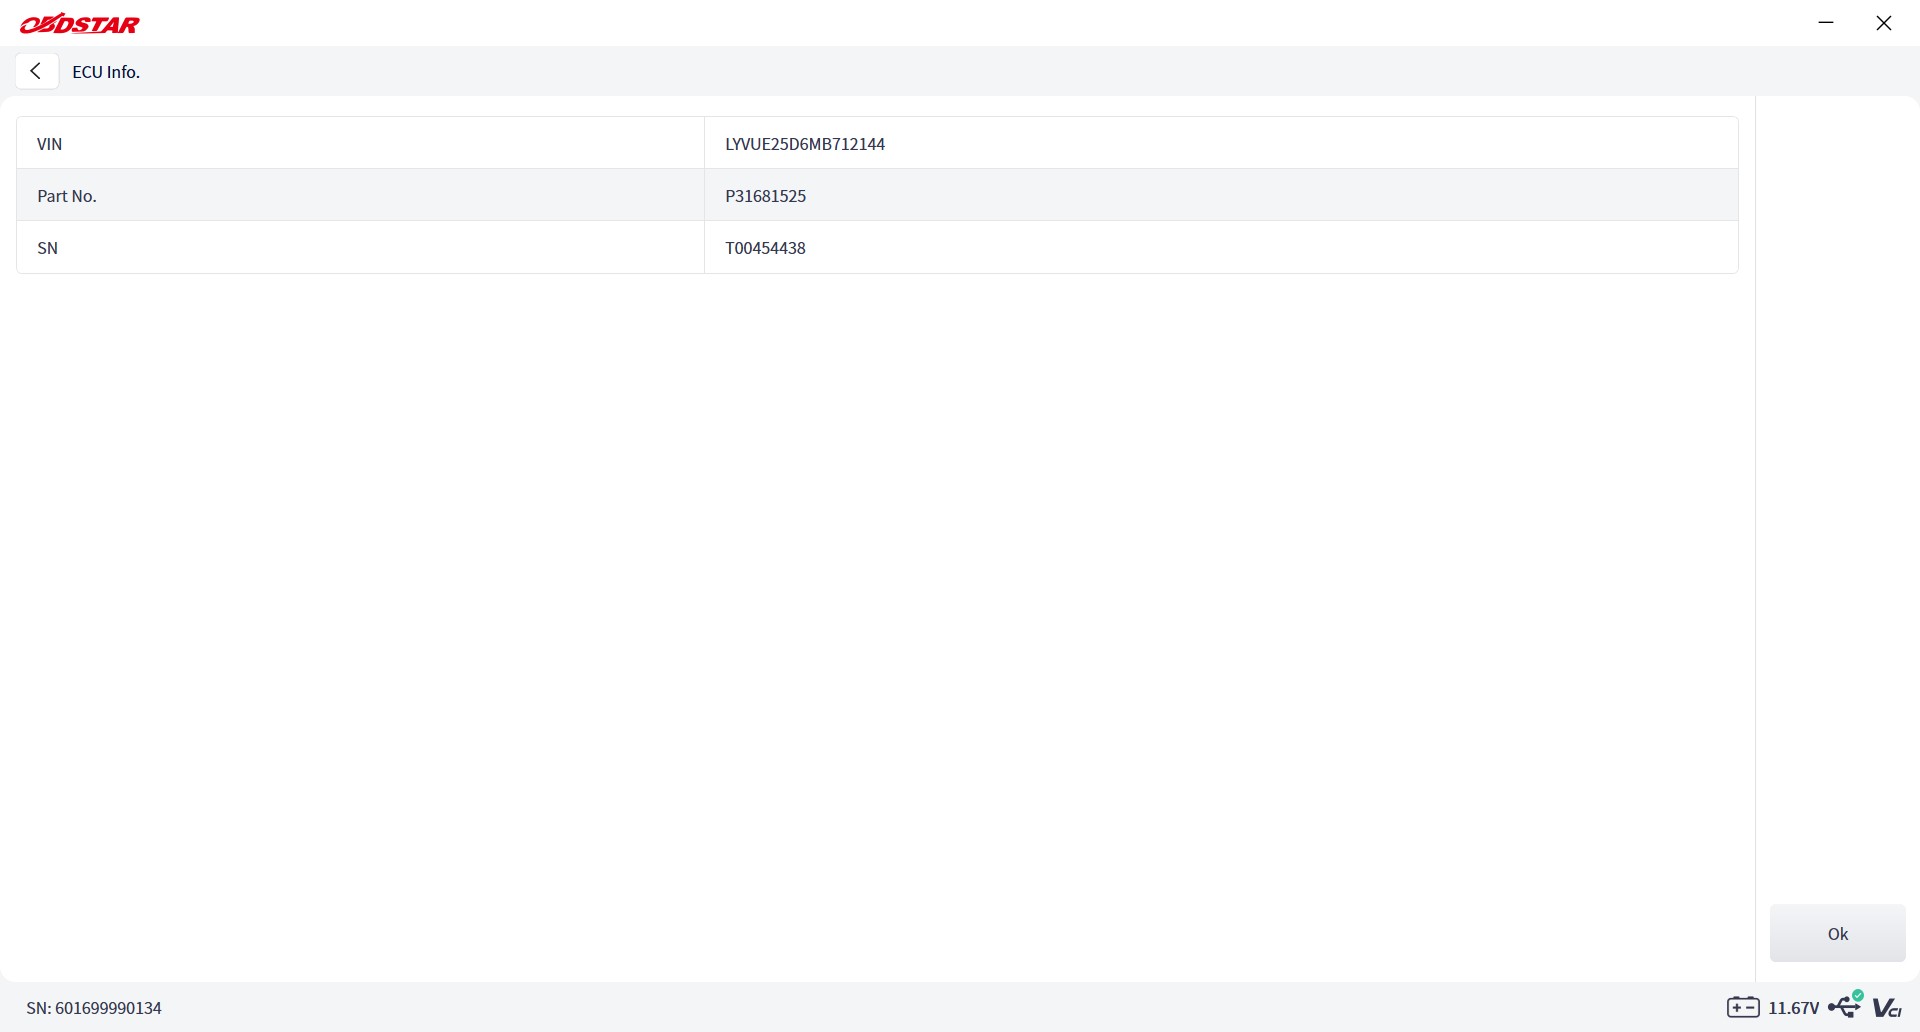
Task: Click the 11.67V voltage reading
Action: [x=1794, y=1008]
